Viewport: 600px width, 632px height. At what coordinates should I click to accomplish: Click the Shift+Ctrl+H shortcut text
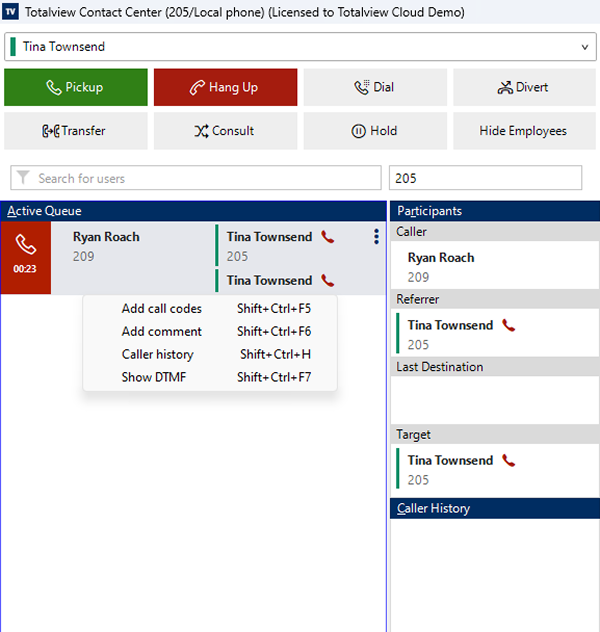pyautogui.click(x=276, y=354)
